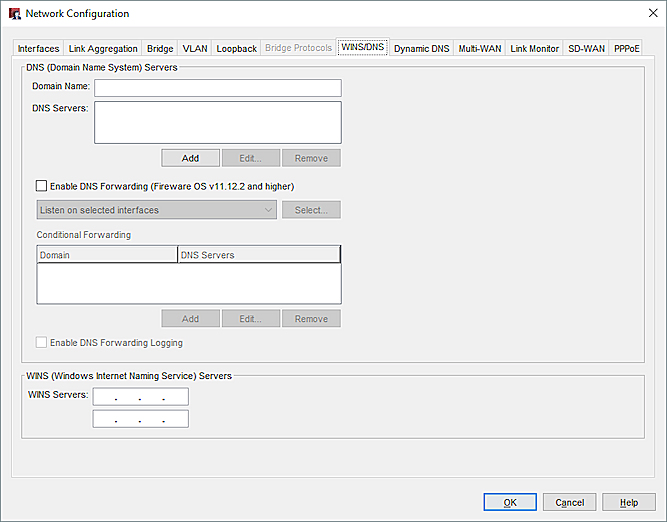The height and width of the screenshot is (522, 667).
Task: Switch to the Multi-WAN tab
Action: [x=480, y=49]
